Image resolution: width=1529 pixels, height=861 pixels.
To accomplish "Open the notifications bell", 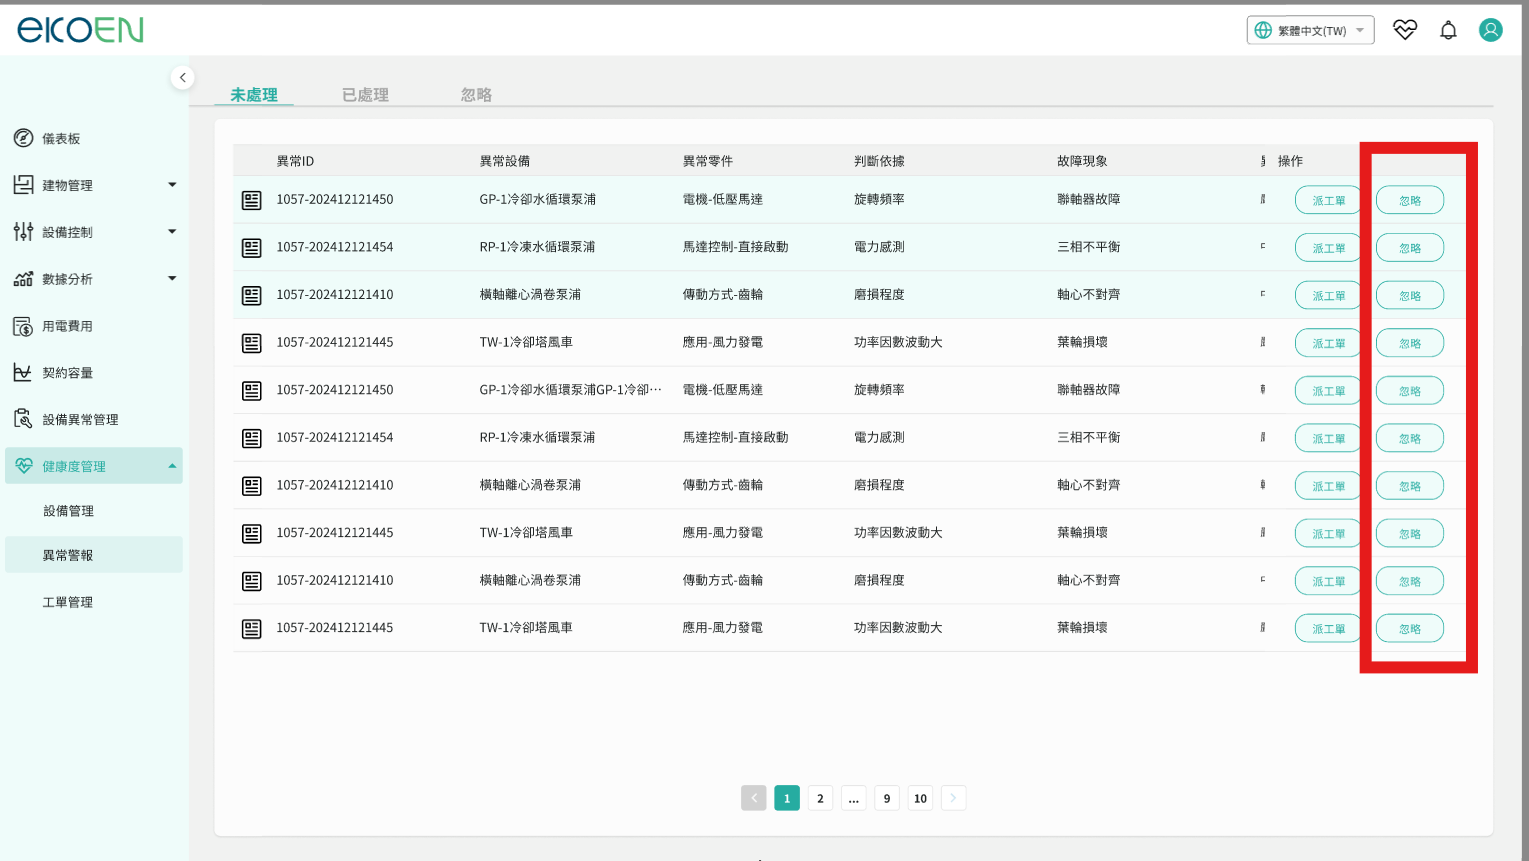I will (1448, 30).
